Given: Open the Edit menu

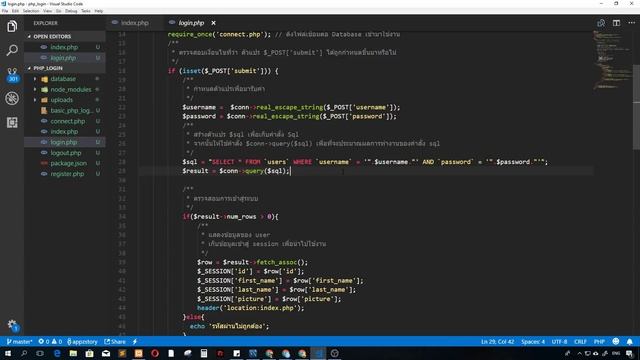Looking at the screenshot, I should point(16,11).
